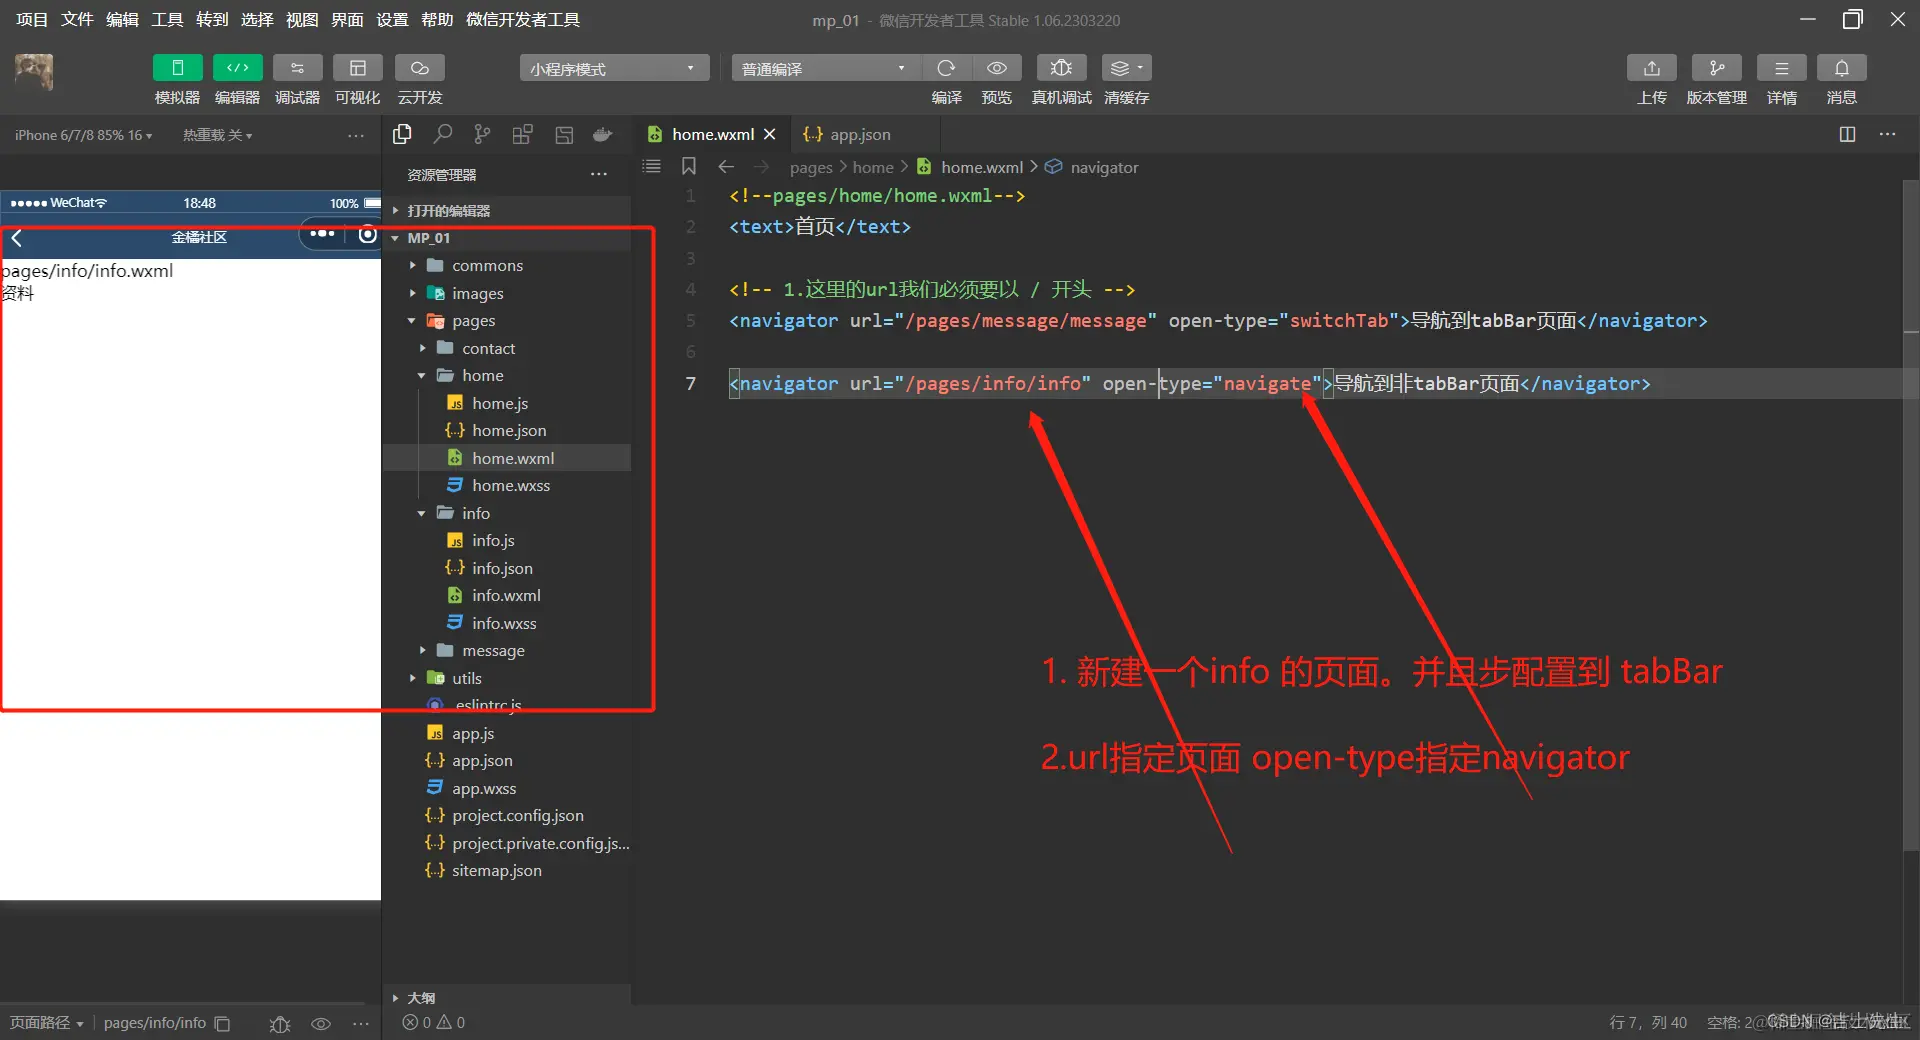Click the upload (上传) icon
This screenshot has width=1920, height=1040.
click(x=1652, y=68)
